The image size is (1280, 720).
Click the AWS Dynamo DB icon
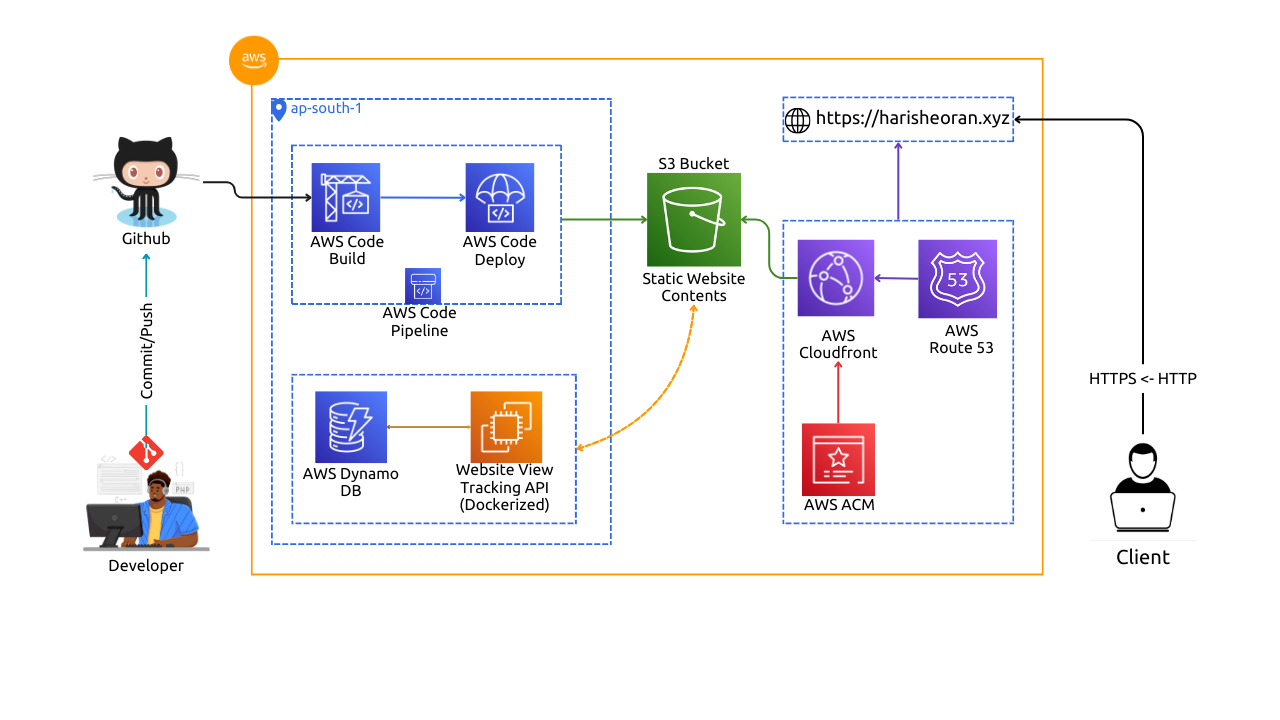(x=351, y=427)
